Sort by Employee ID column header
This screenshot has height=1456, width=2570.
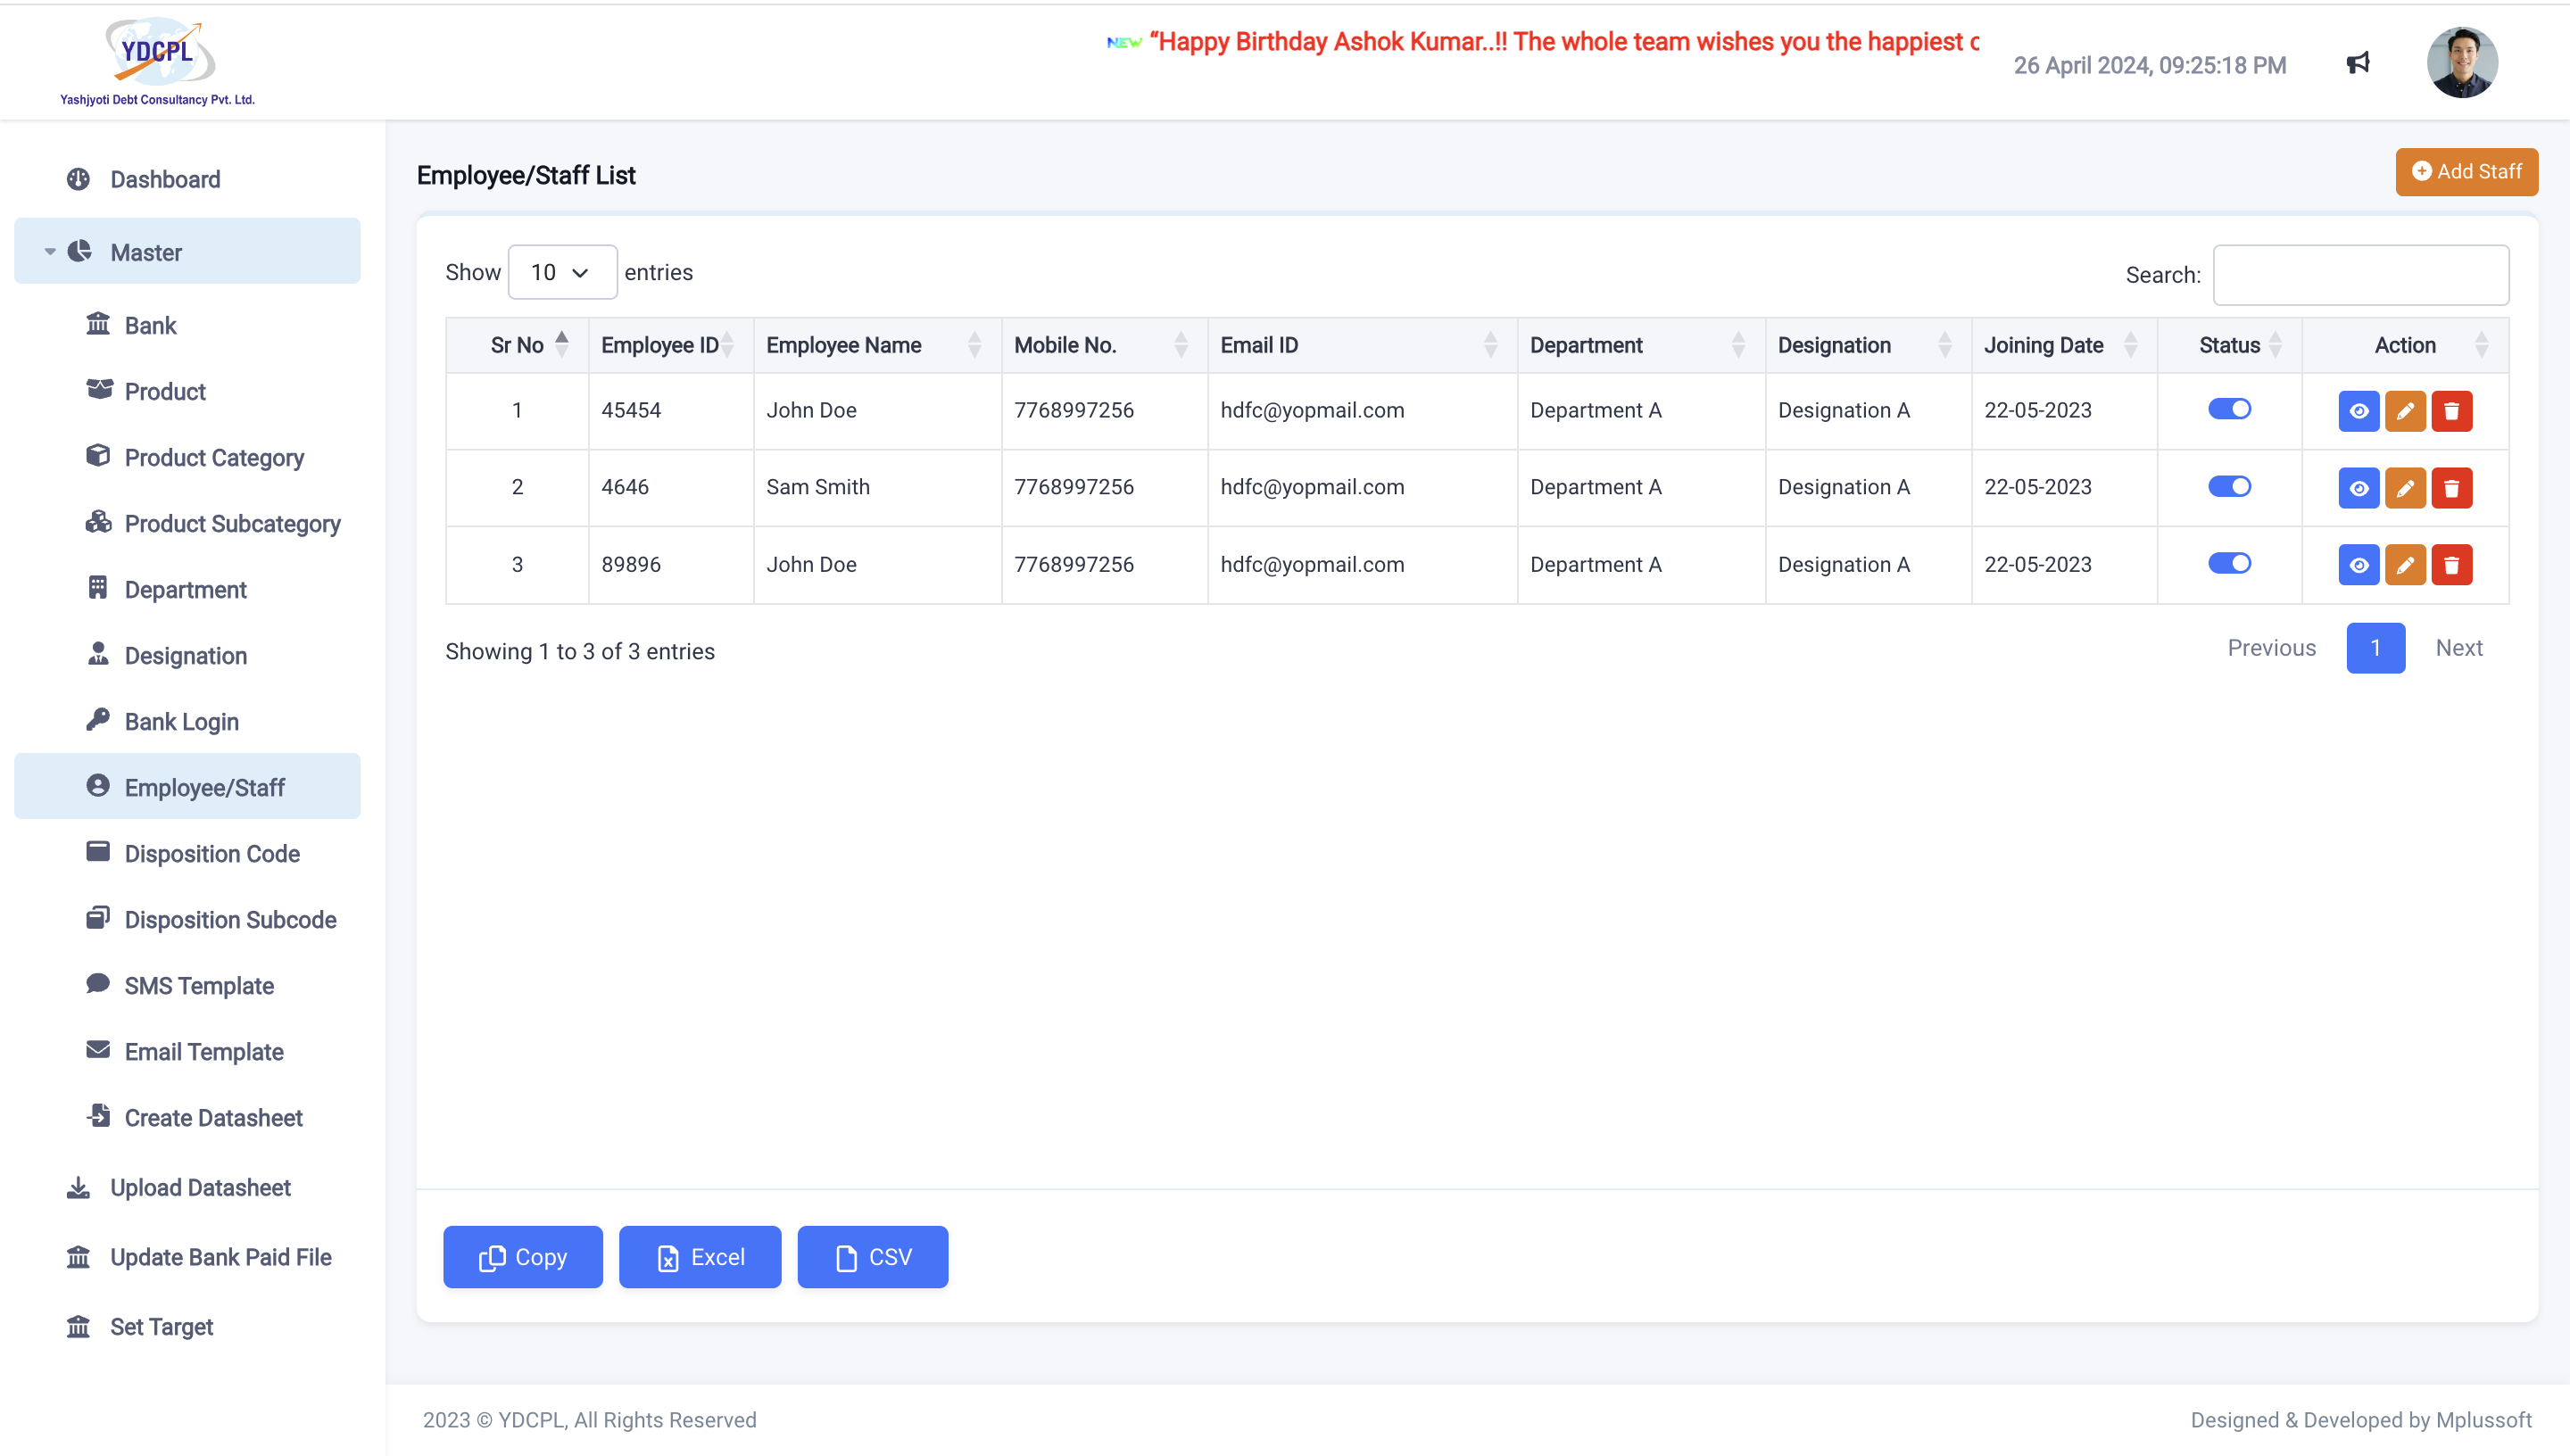(x=667, y=346)
